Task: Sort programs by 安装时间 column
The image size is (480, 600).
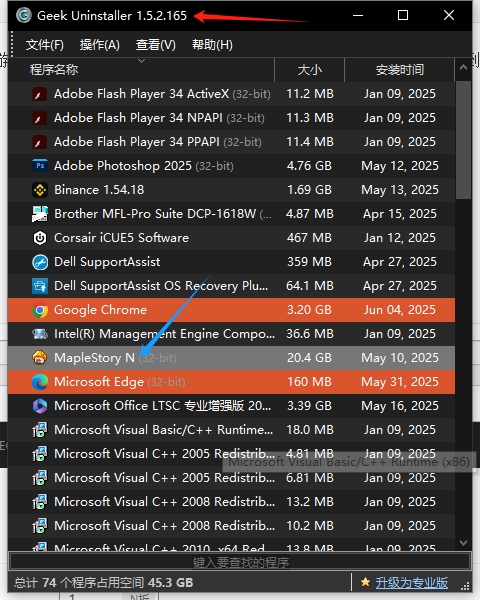Action: pos(400,70)
